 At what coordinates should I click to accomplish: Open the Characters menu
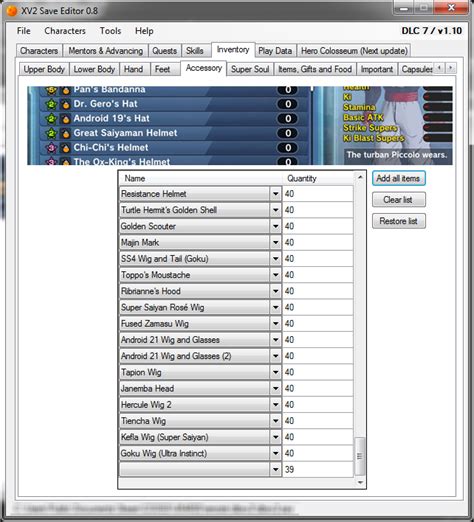tap(65, 31)
